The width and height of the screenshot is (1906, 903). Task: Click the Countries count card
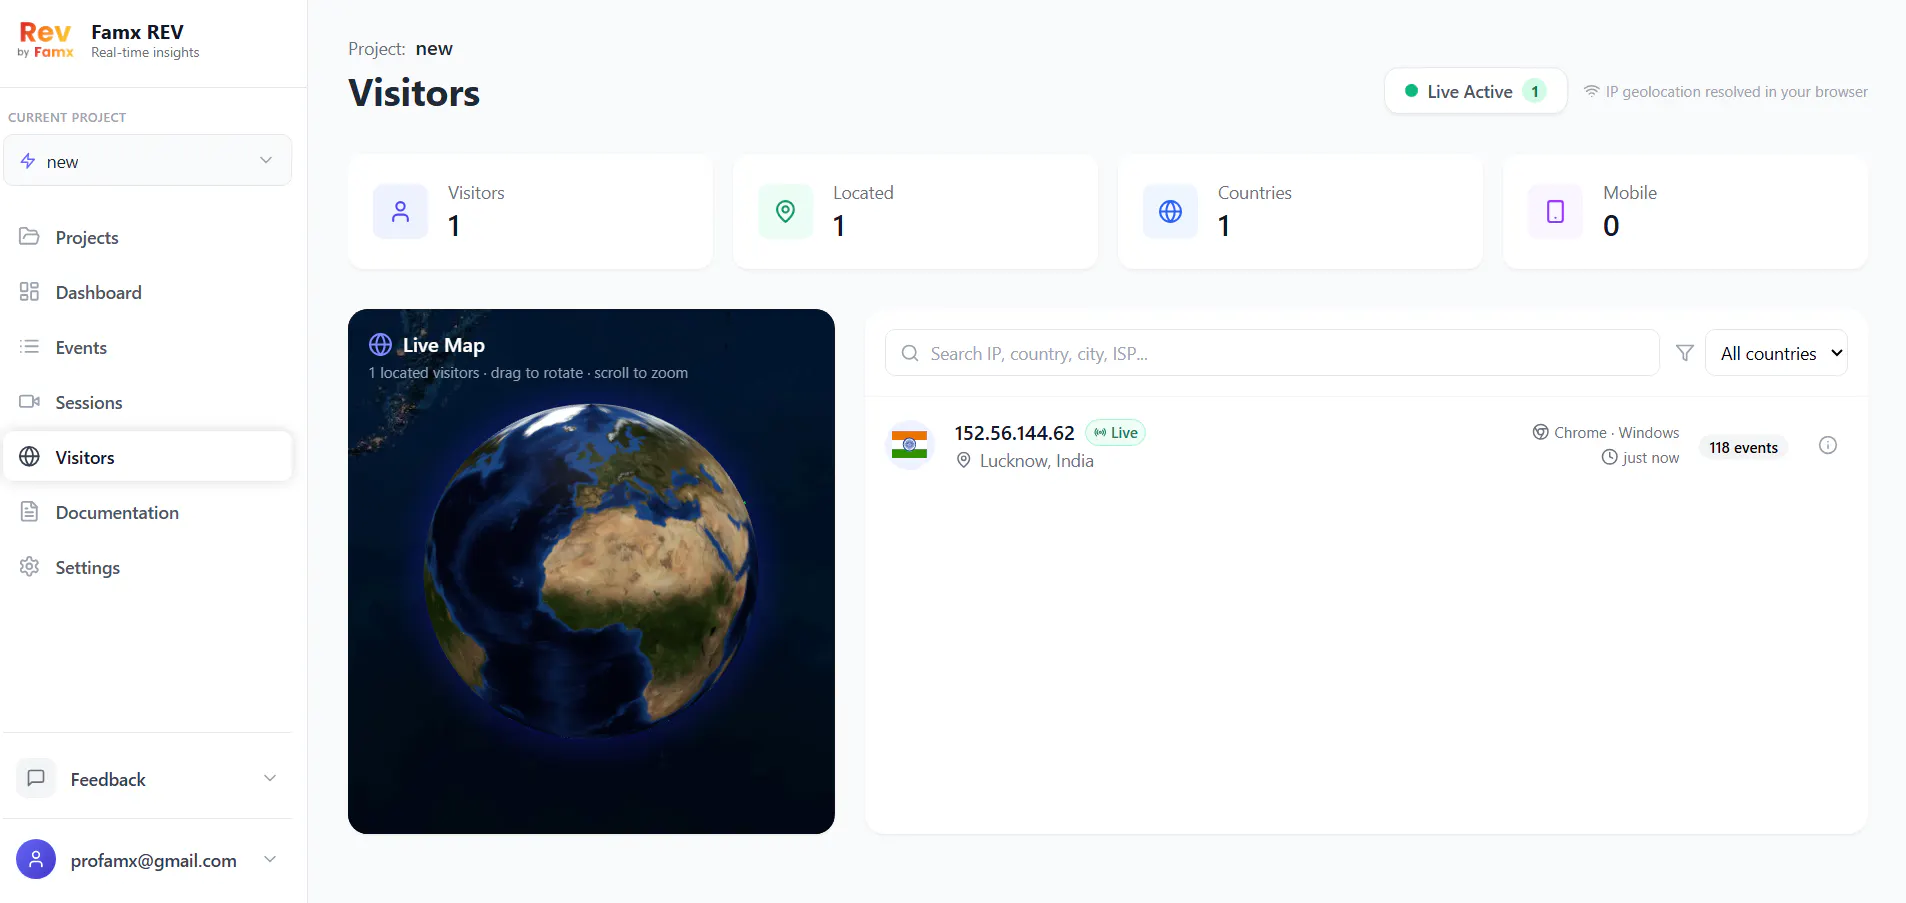[x=1300, y=211]
